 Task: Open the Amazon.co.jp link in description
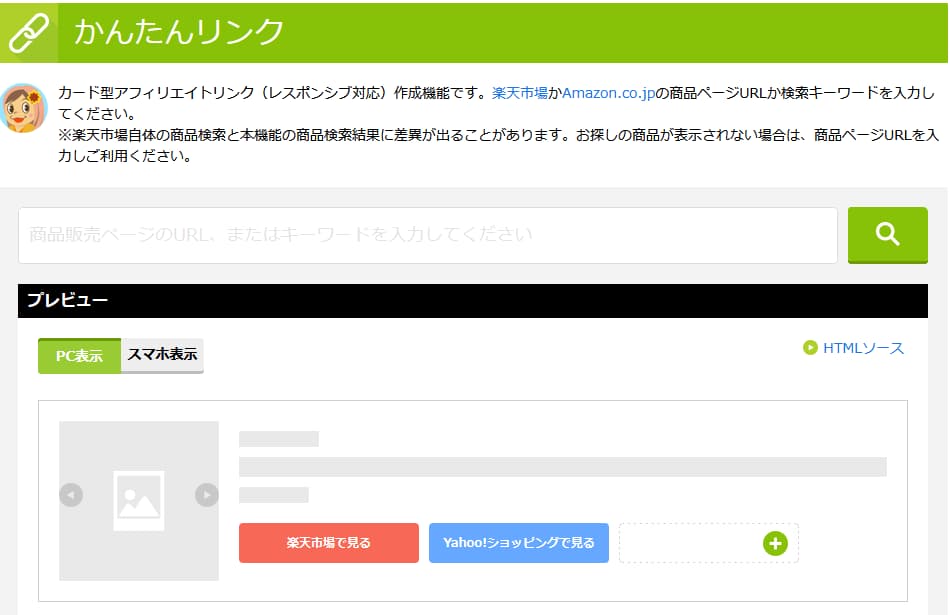[607, 92]
